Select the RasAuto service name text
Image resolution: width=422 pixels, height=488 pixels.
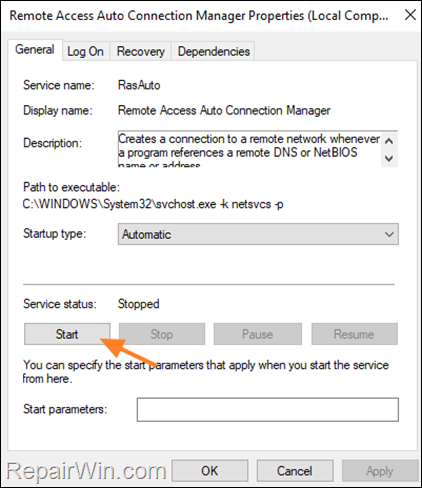click(139, 85)
